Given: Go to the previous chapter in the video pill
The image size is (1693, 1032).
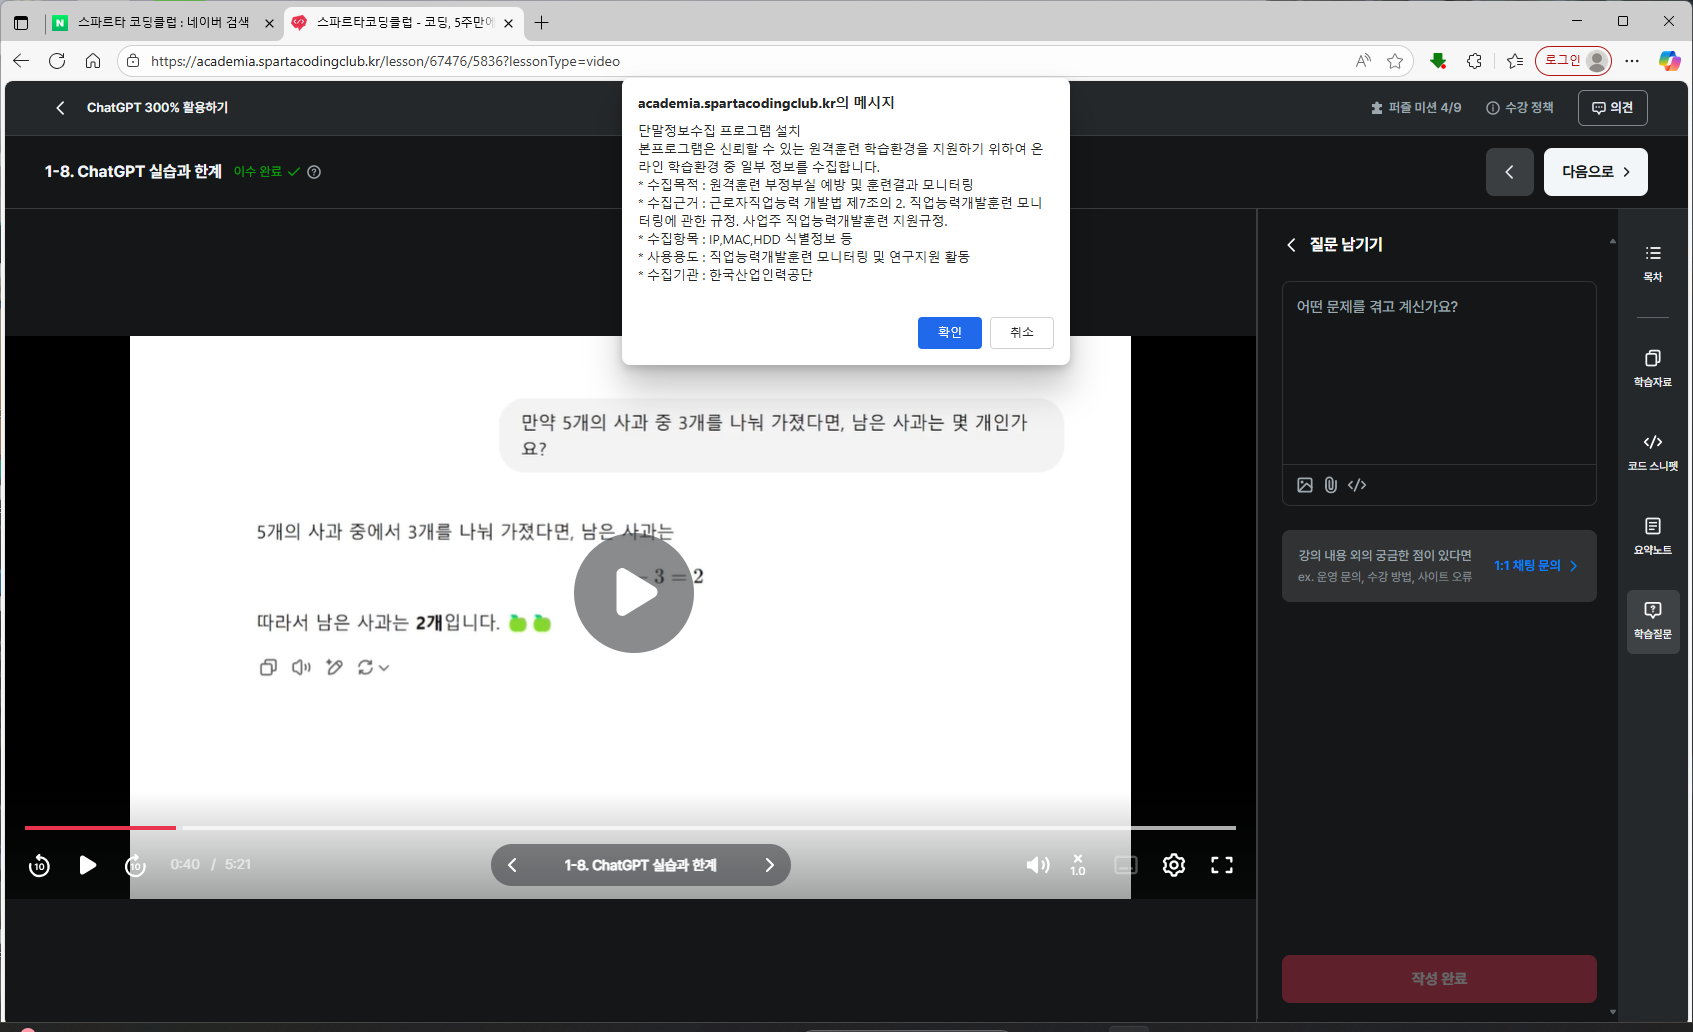Looking at the screenshot, I should point(512,865).
